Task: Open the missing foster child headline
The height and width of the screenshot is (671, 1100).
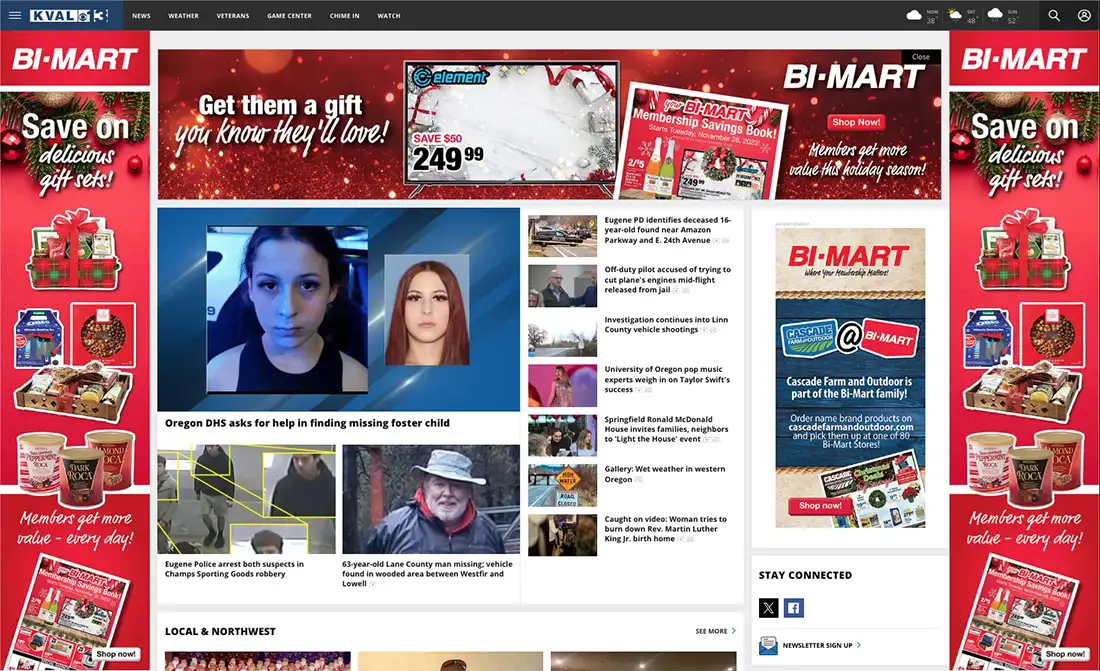Action: click(x=307, y=423)
